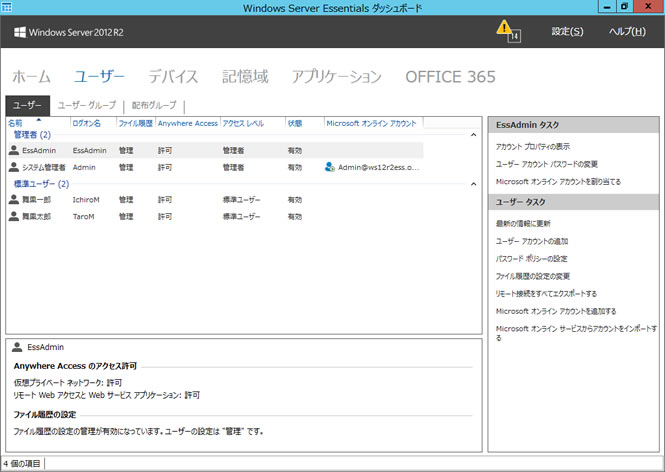Collapse the 管理者 (2) group
The image size is (665, 472).
[474, 135]
